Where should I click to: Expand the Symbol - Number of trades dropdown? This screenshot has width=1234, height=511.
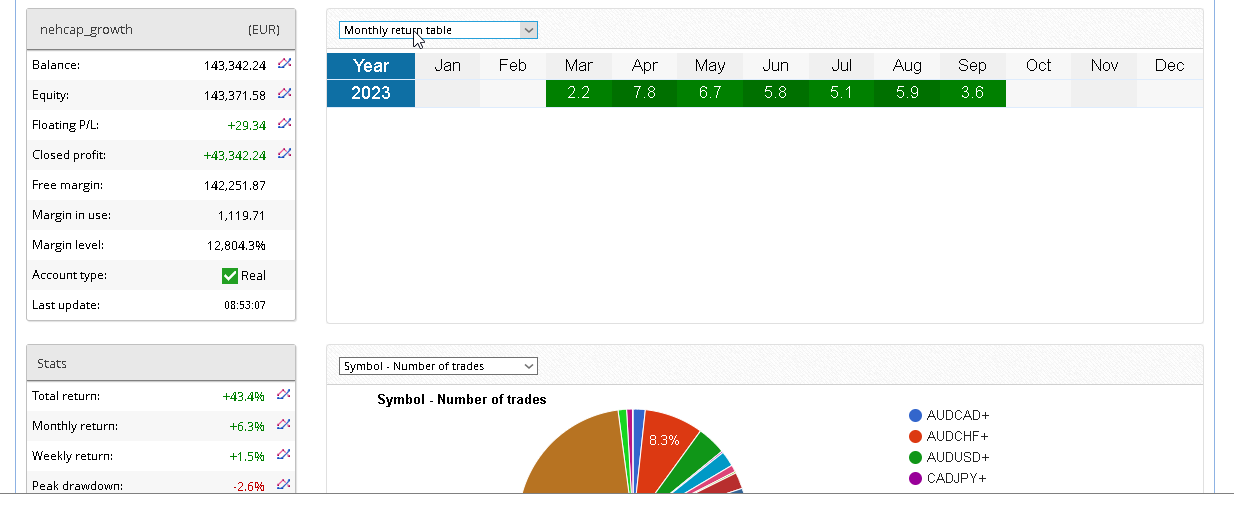coord(438,366)
